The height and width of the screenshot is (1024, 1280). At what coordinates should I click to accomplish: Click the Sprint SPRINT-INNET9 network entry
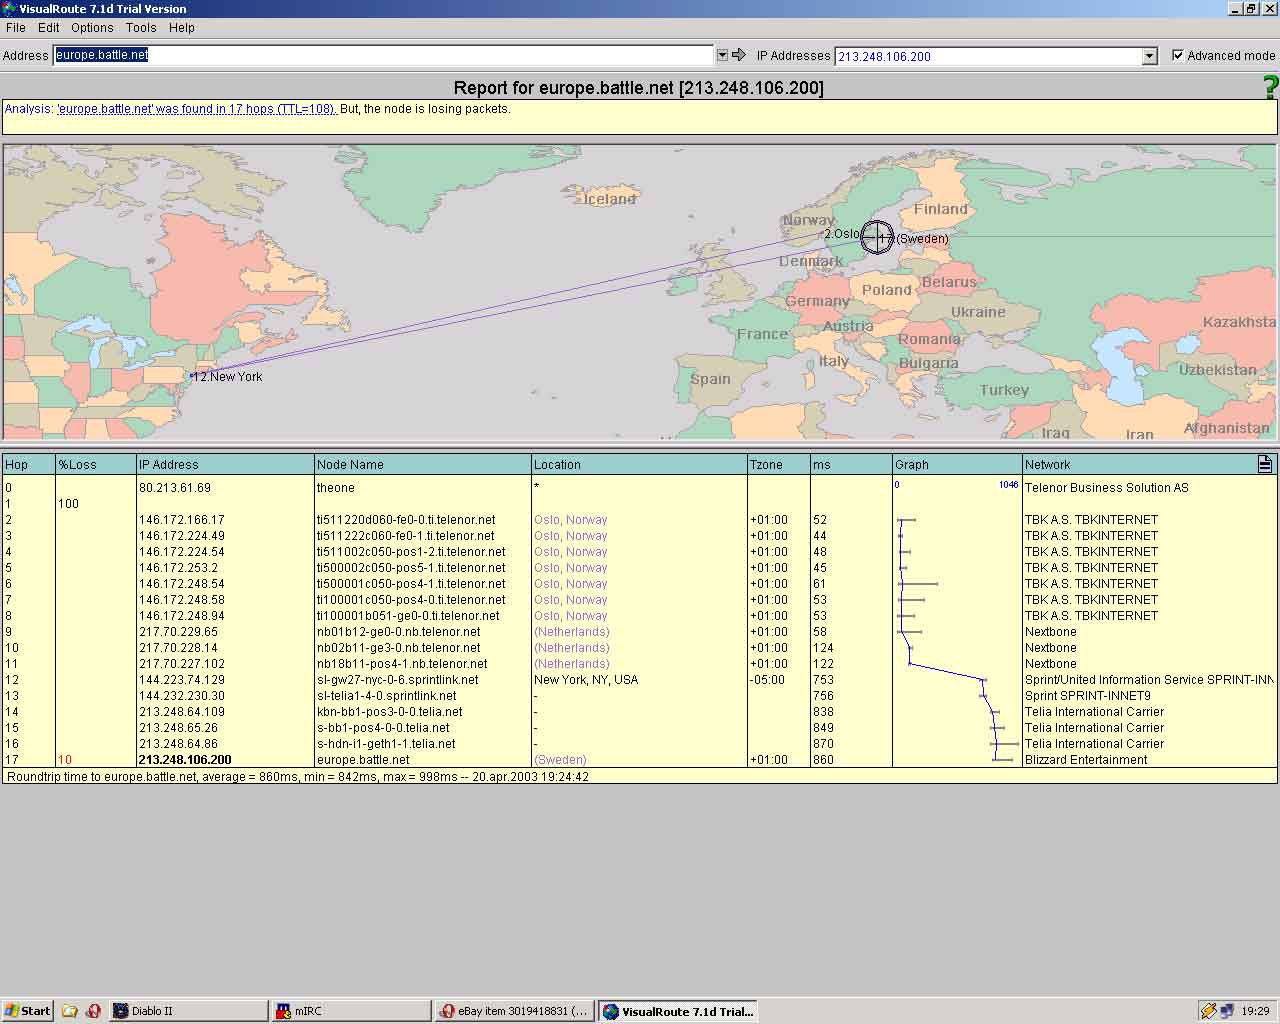[1088, 696]
